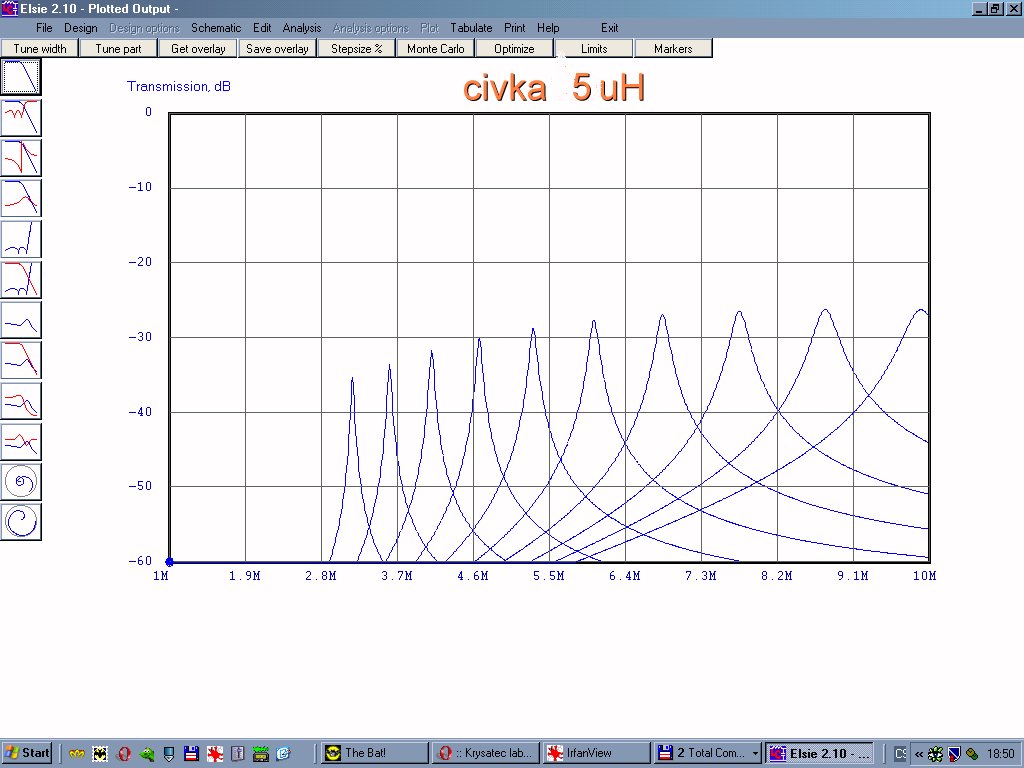Select transmission plot with red vertical phase jump
Screen dimensions: 1024x768
(x=21, y=158)
